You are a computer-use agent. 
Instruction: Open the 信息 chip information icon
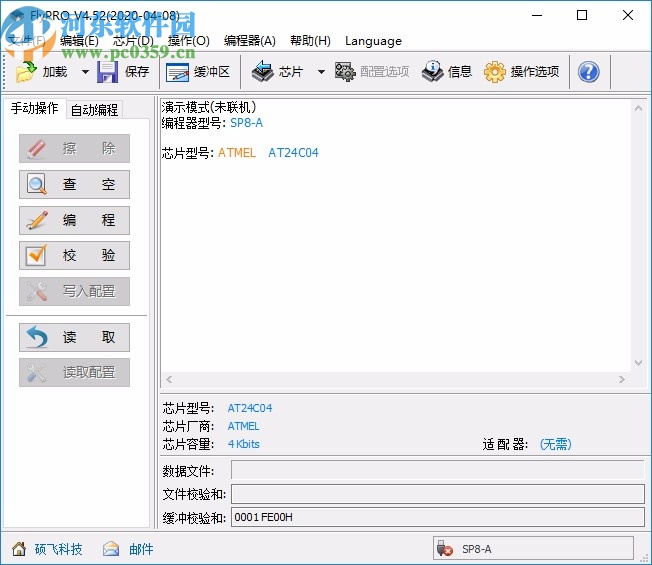433,72
